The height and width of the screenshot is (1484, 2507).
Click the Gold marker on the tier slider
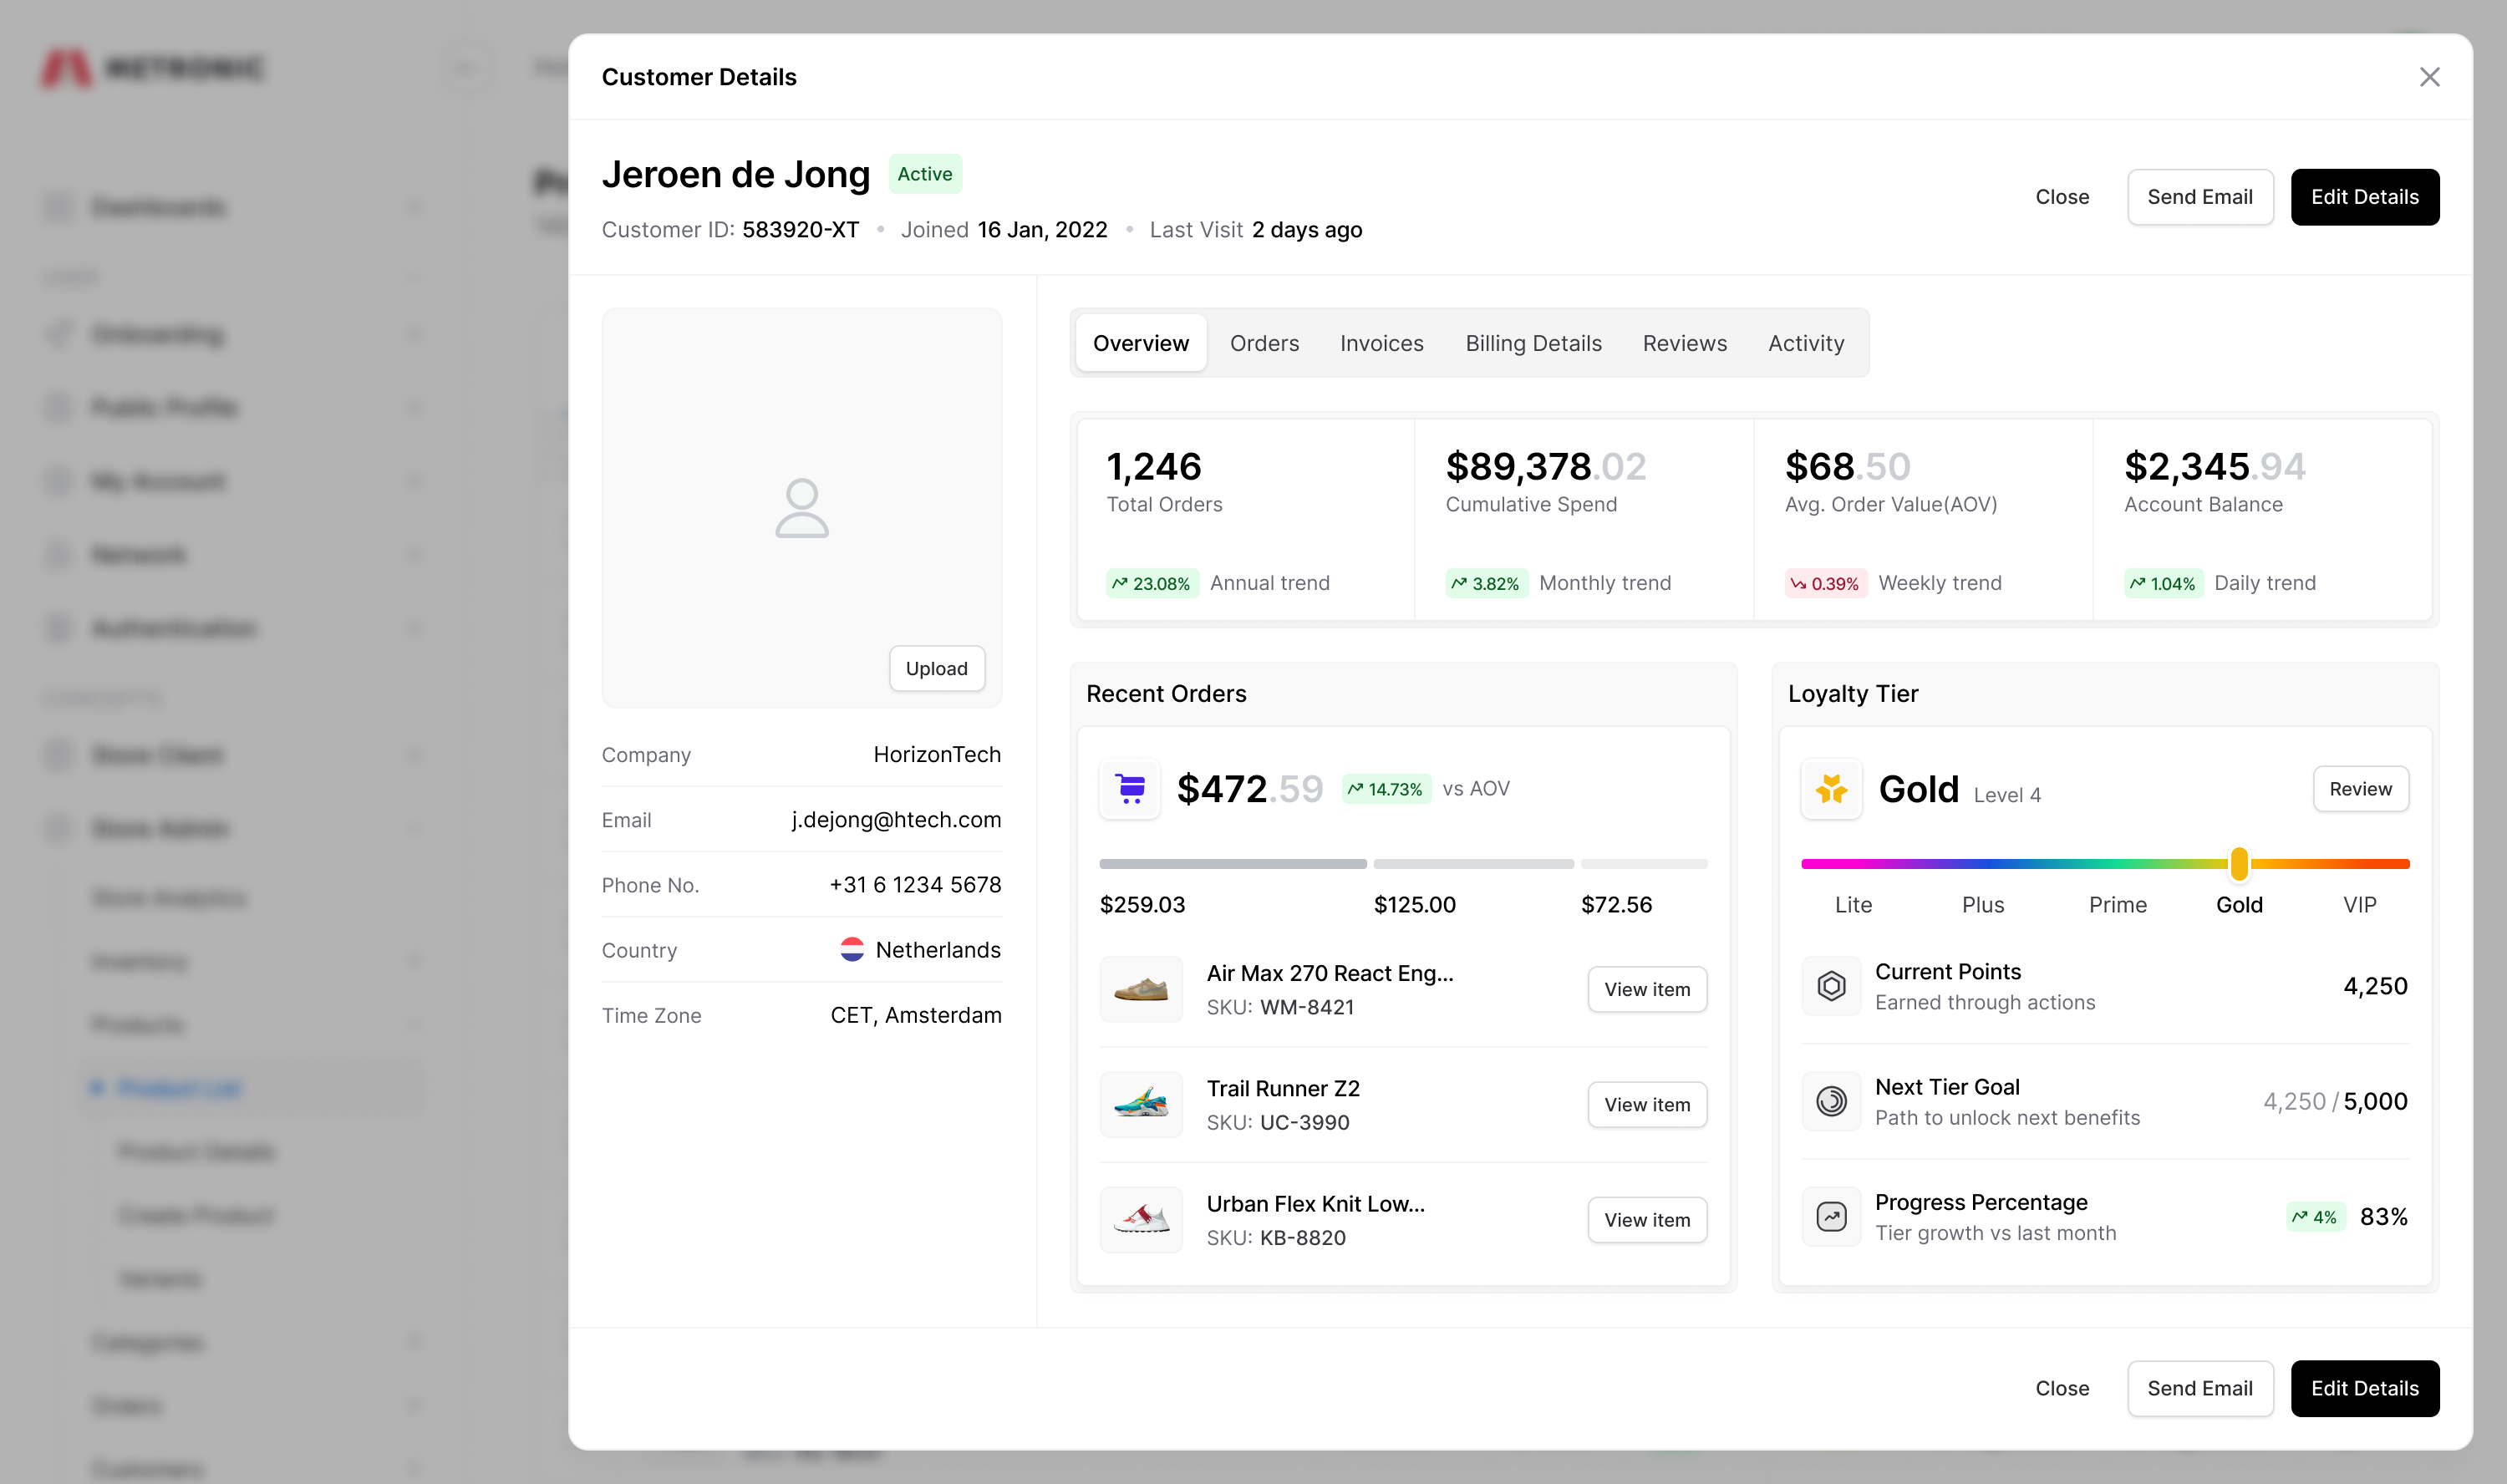coord(2239,864)
